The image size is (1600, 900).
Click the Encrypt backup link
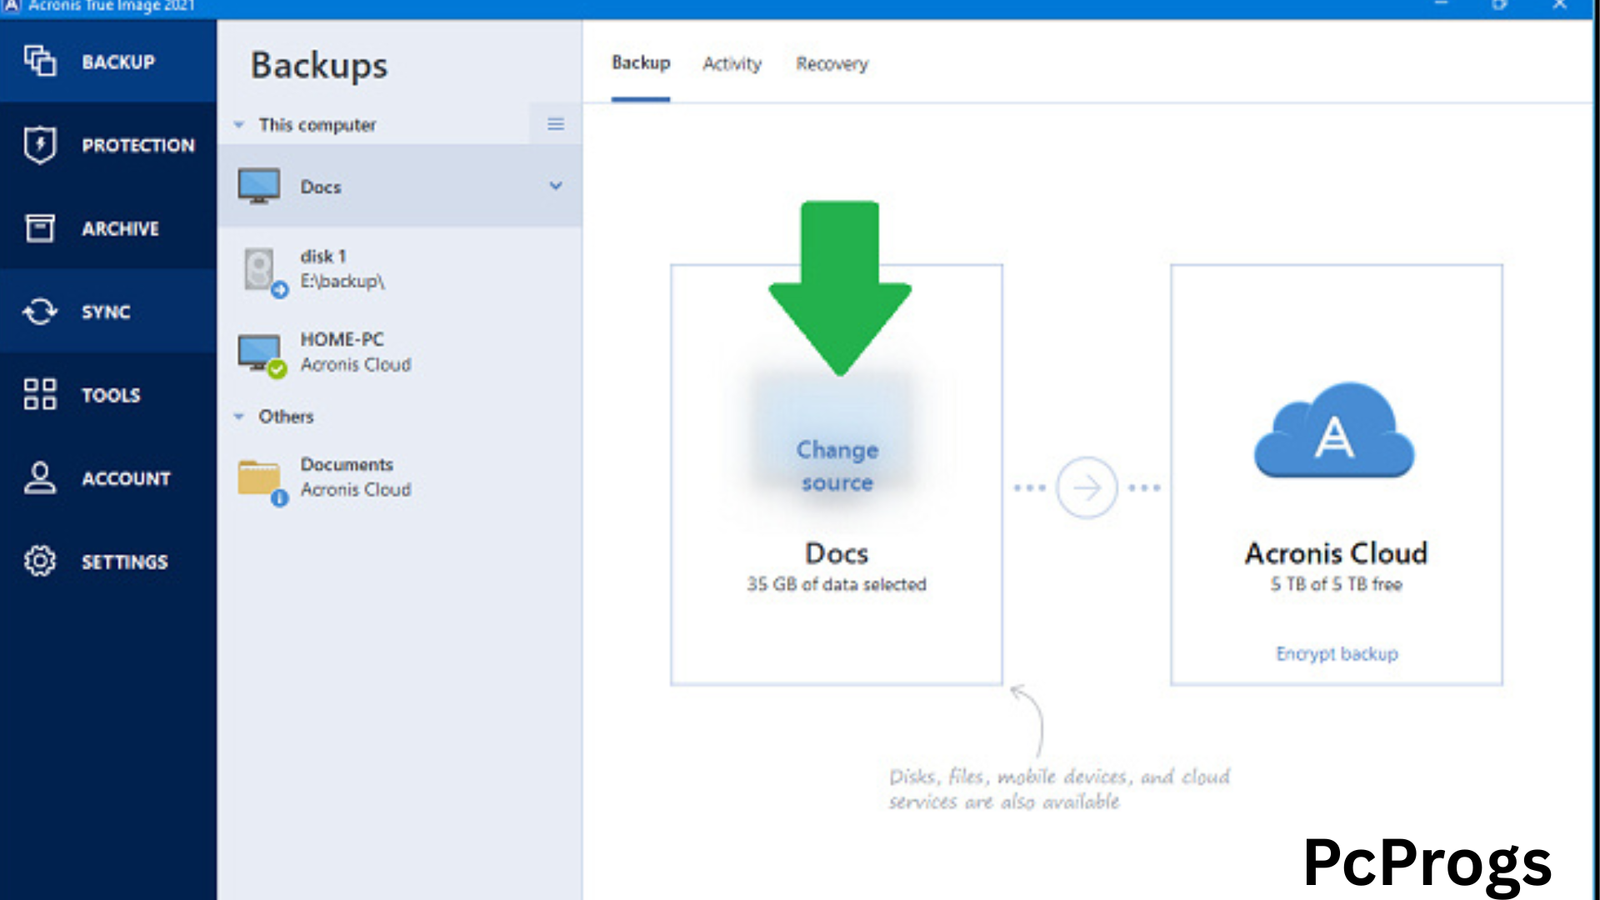[x=1337, y=654]
